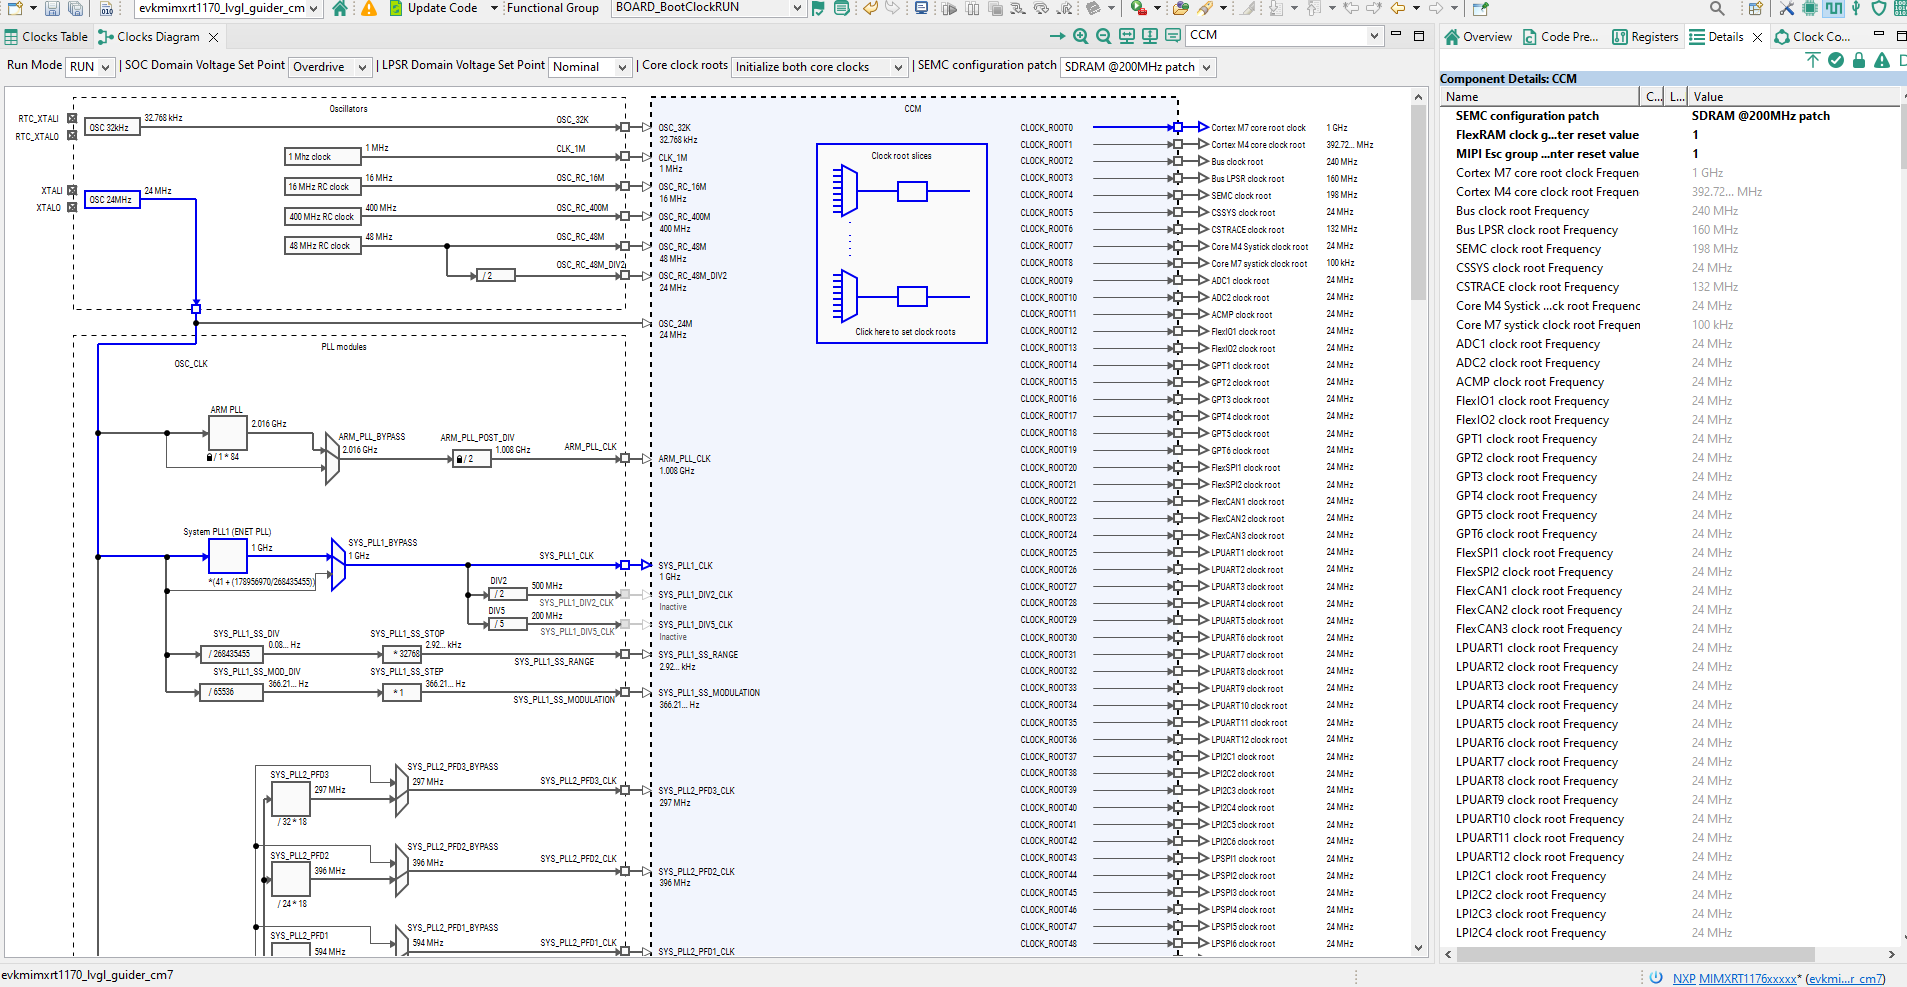Click the Zoom Out icon above the diagram
The height and width of the screenshot is (987, 1907).
pyautogui.click(x=1104, y=35)
